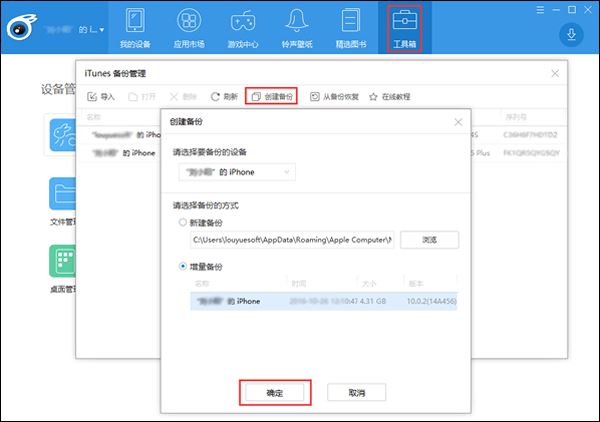Open 在线教程 online tutorial link
Viewport: 600px width, 422px height.
click(390, 97)
